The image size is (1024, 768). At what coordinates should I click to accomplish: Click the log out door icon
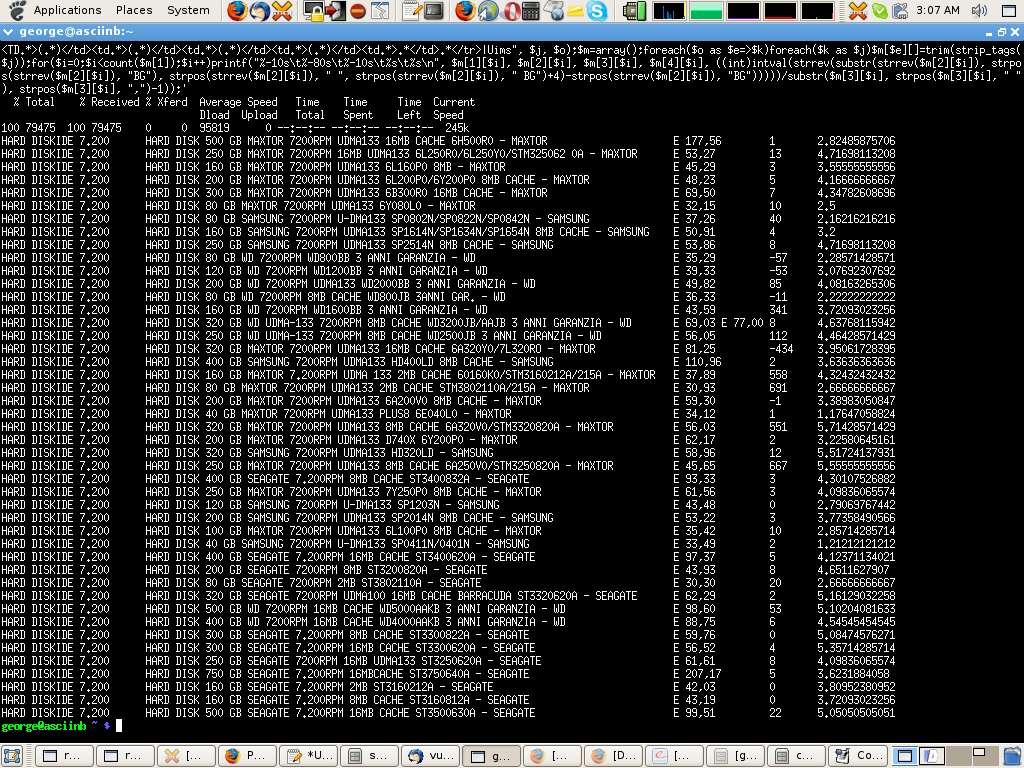click(335, 11)
